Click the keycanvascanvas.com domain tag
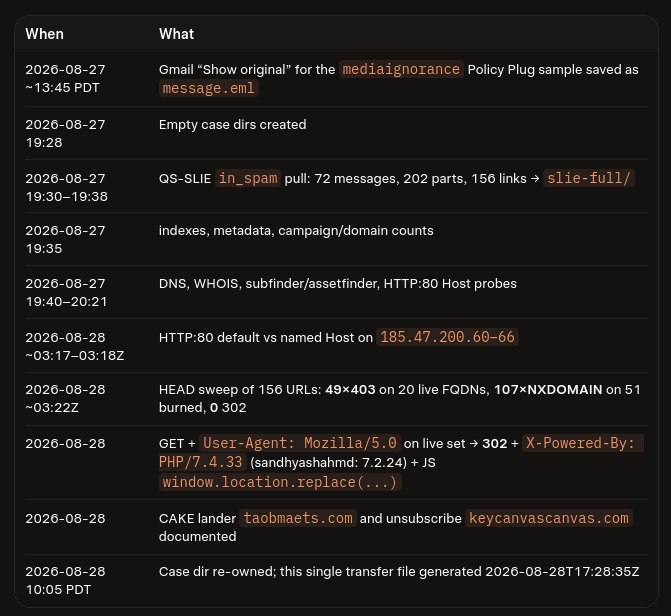 [x=549, y=518]
